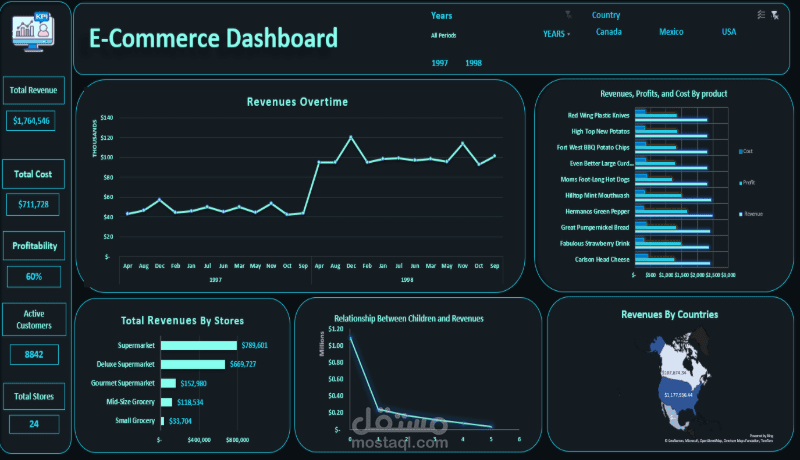Click the Small Grocery revenue bar

(x=162, y=421)
